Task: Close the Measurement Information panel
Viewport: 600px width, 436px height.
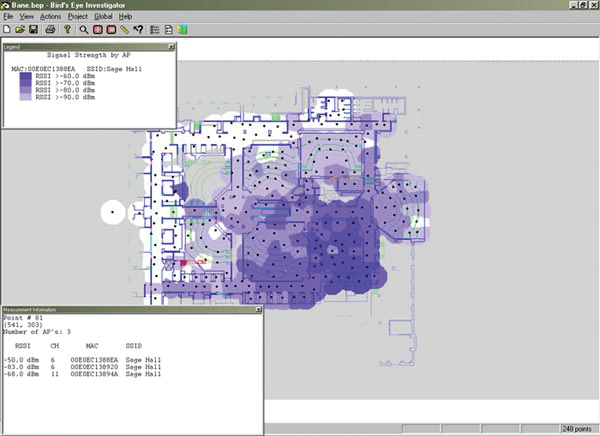Action: [258, 310]
